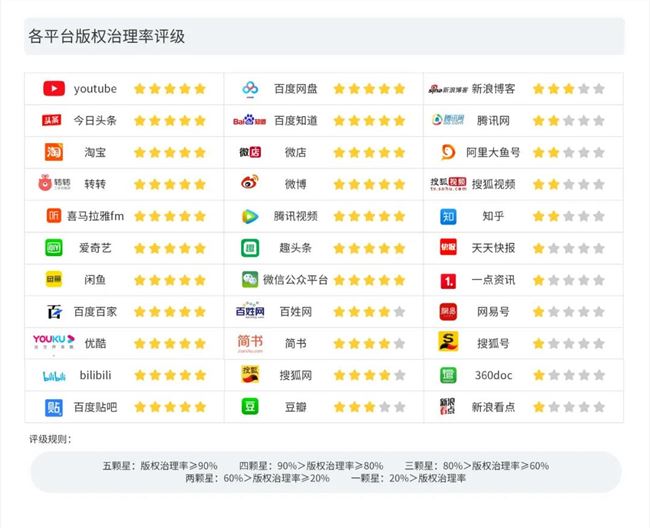Click the 今日头条 platform name
650x528 pixels.
tap(95, 121)
